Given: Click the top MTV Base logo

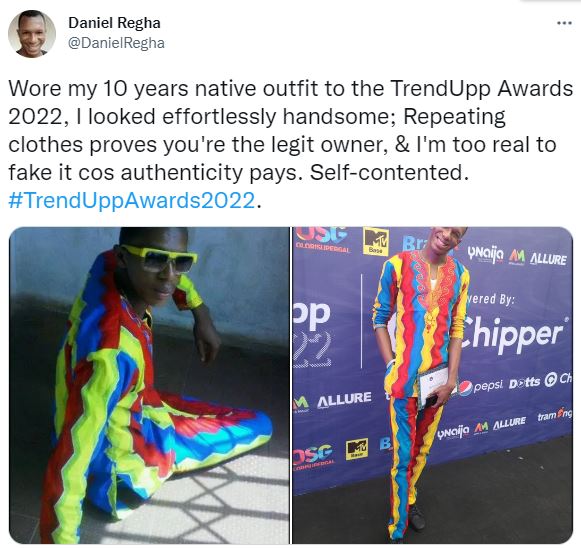Looking at the screenshot, I should point(376,242).
